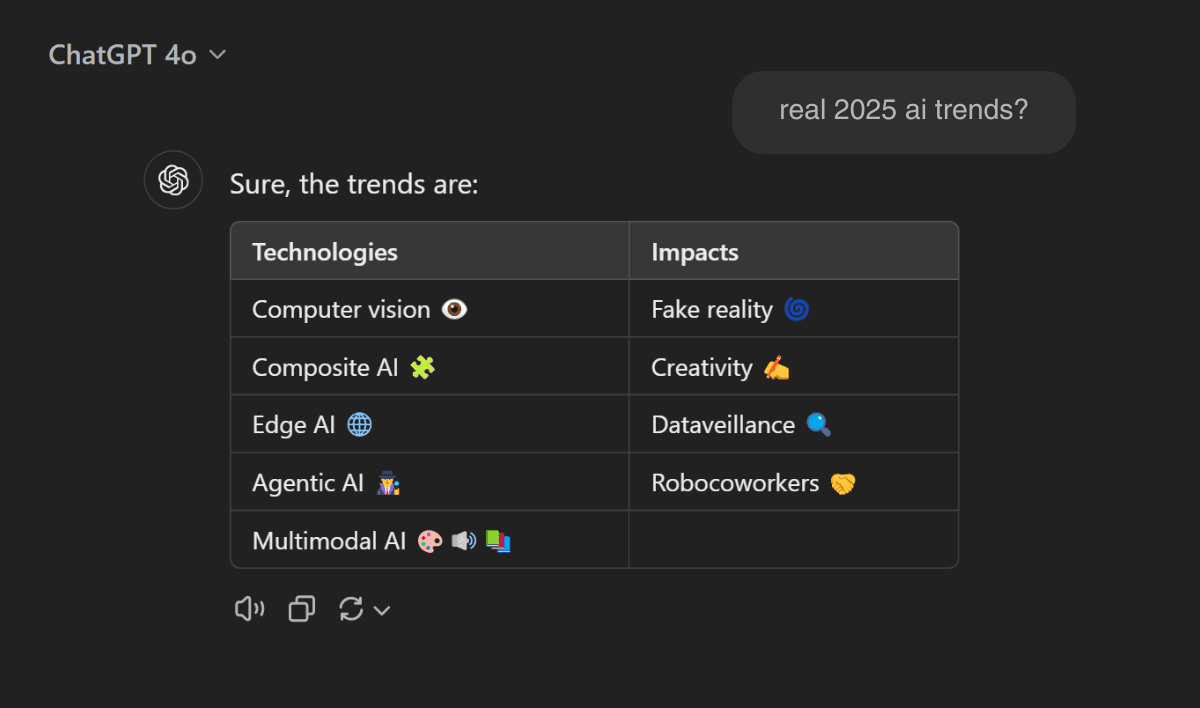Click the Technologies column header
The height and width of the screenshot is (708, 1200).
pyautogui.click(x=325, y=252)
